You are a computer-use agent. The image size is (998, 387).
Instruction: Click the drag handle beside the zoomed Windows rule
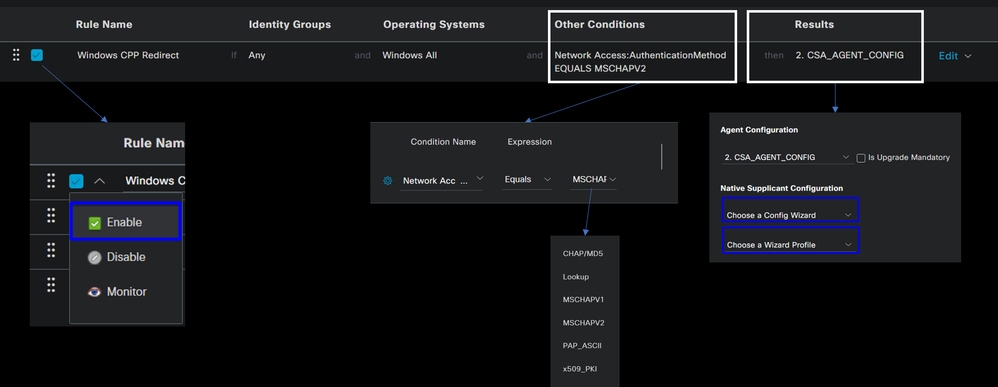click(x=51, y=181)
